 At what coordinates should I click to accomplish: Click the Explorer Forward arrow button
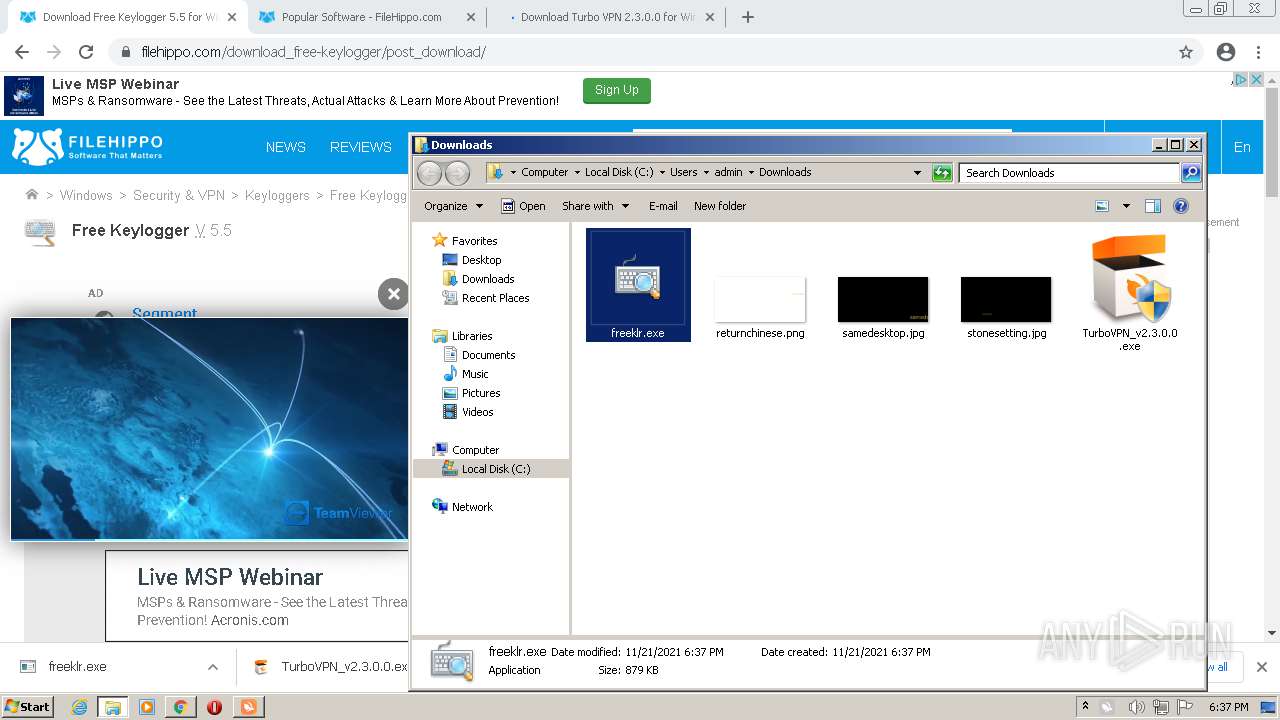pyautogui.click(x=457, y=173)
